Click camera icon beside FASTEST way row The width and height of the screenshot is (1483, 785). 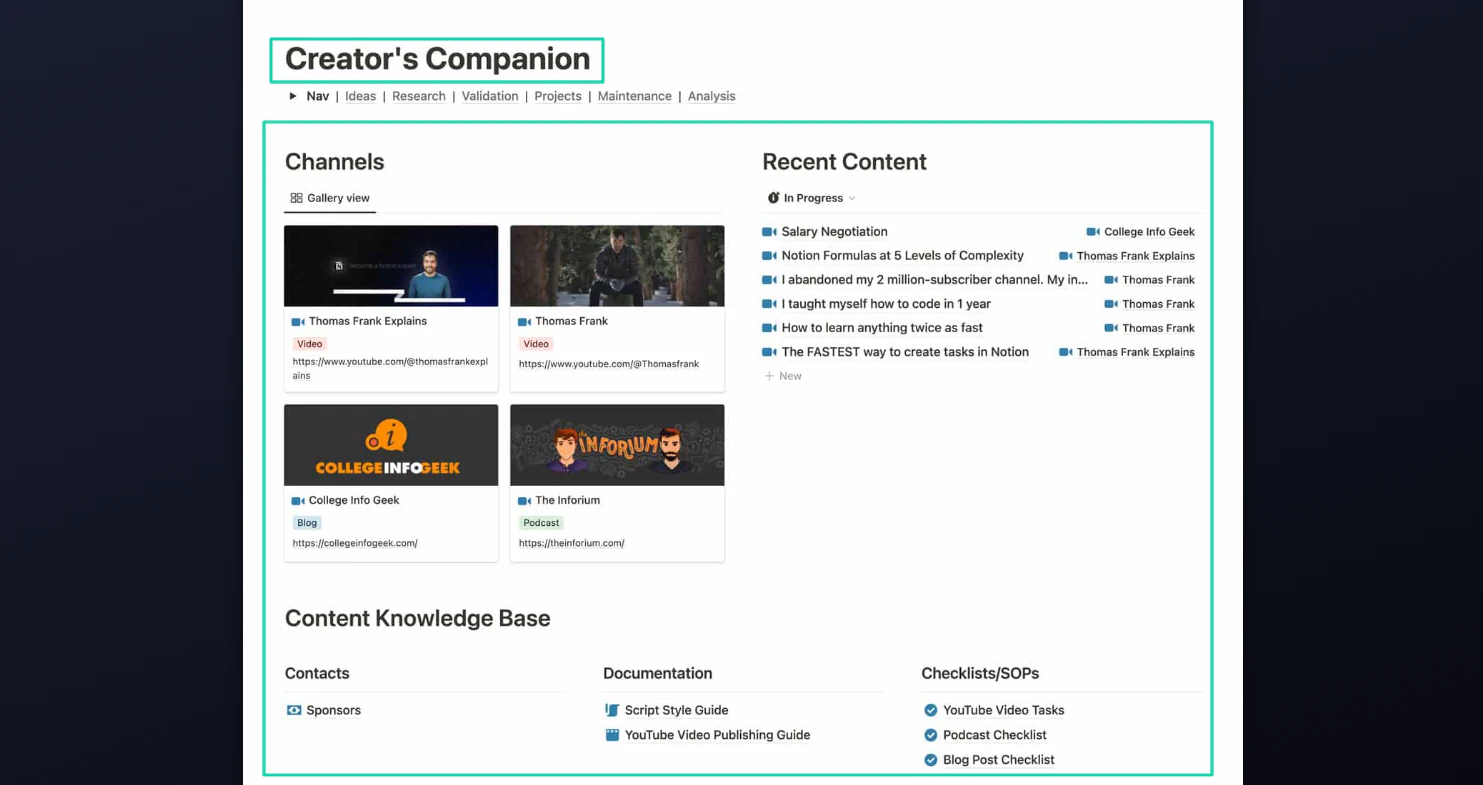tap(769, 352)
